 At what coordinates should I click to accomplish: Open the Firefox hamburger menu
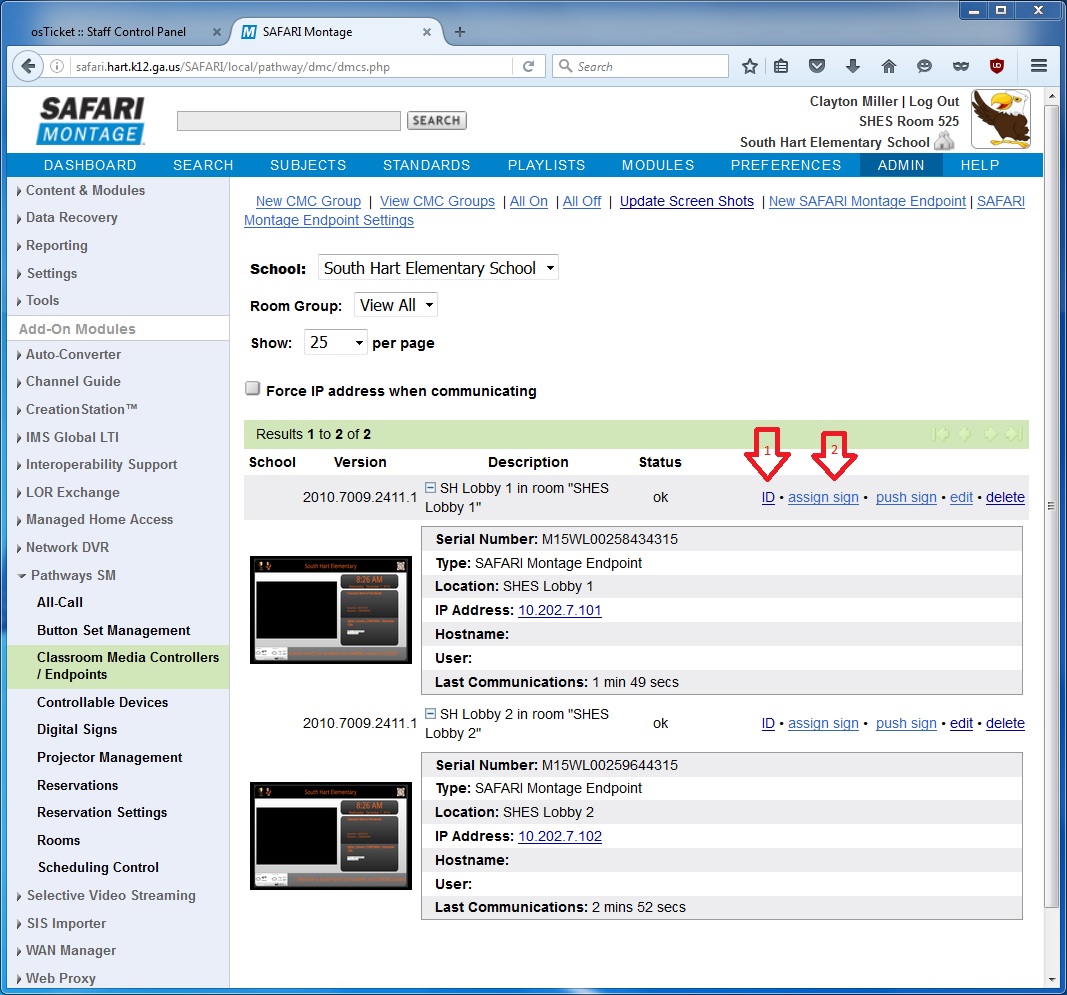1038,66
